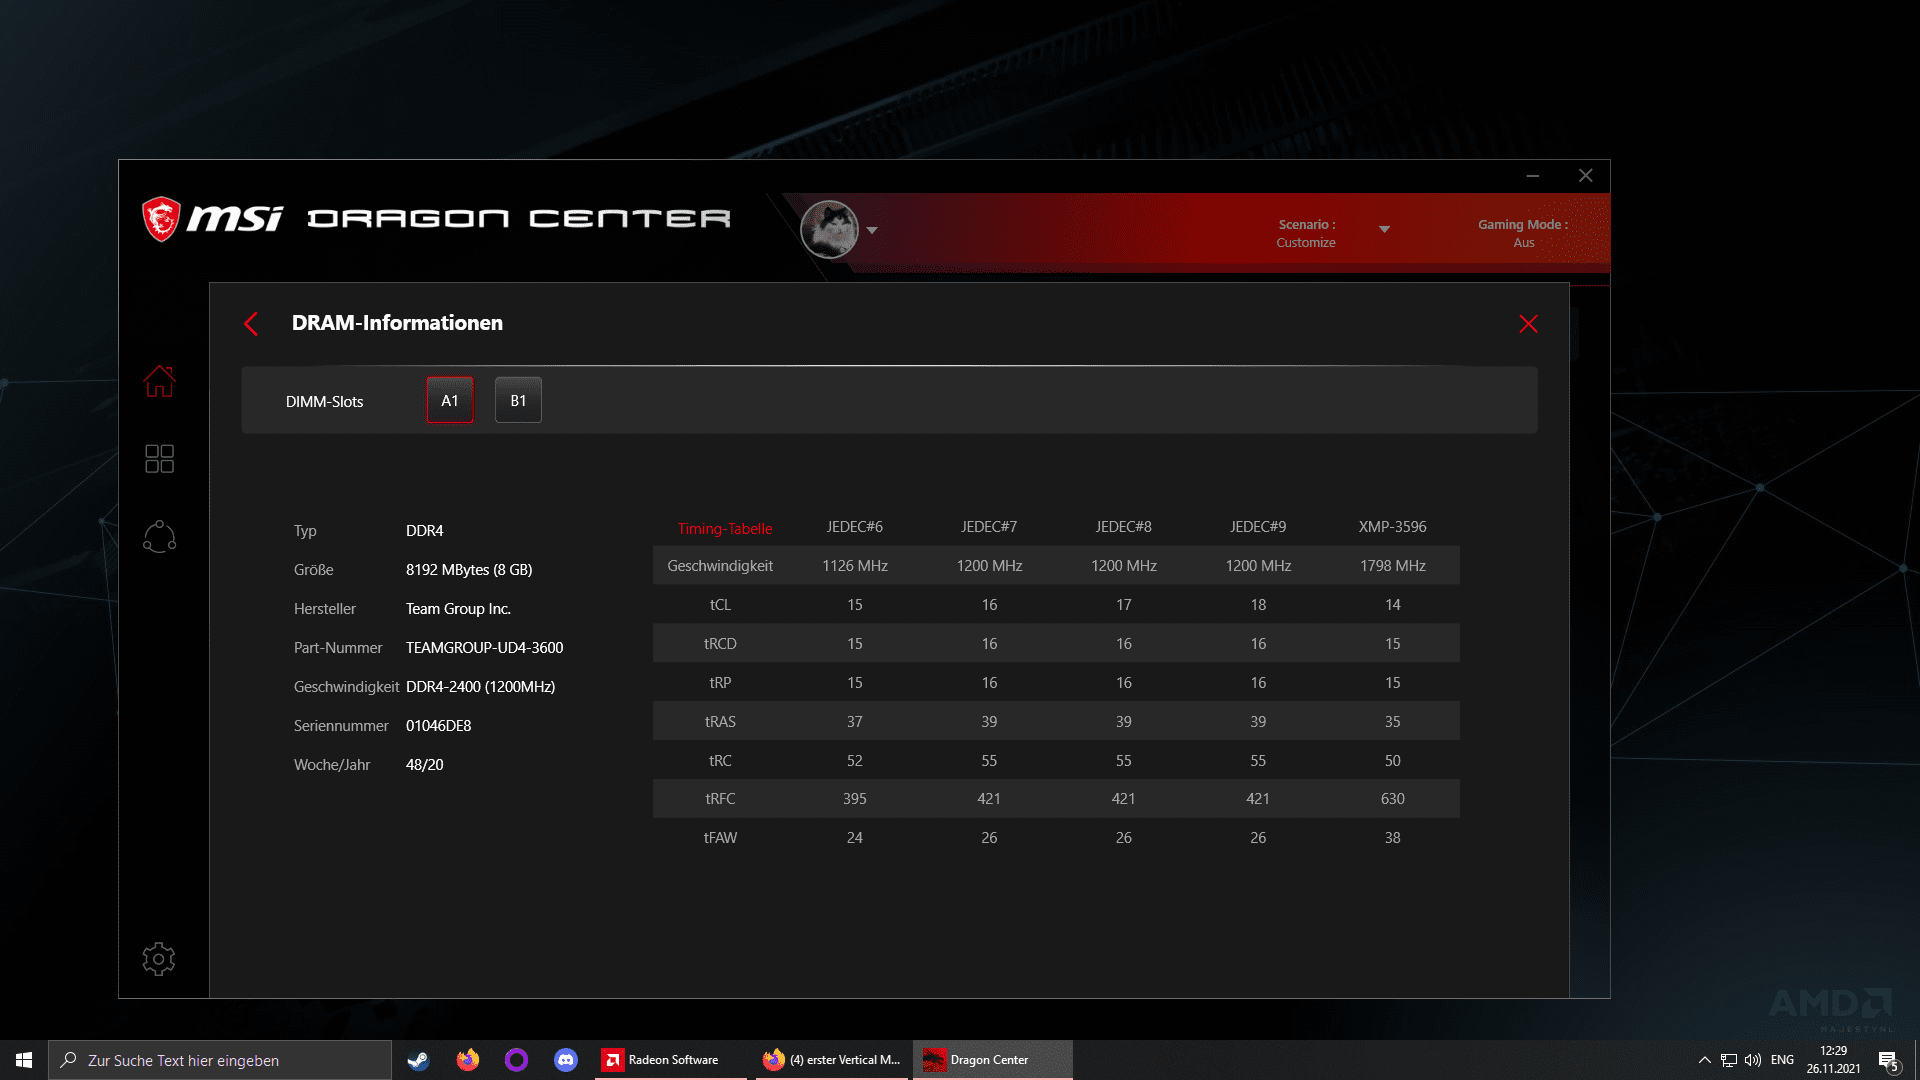Go back with the red arrow
The height and width of the screenshot is (1080, 1920).
pyautogui.click(x=251, y=323)
